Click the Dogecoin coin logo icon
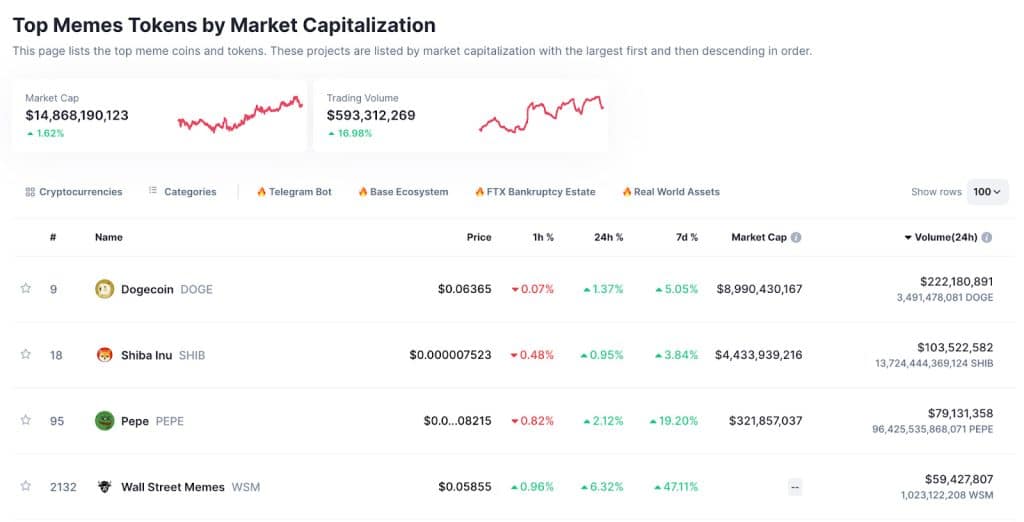Viewport: 1024px width, 522px height. tap(104, 289)
